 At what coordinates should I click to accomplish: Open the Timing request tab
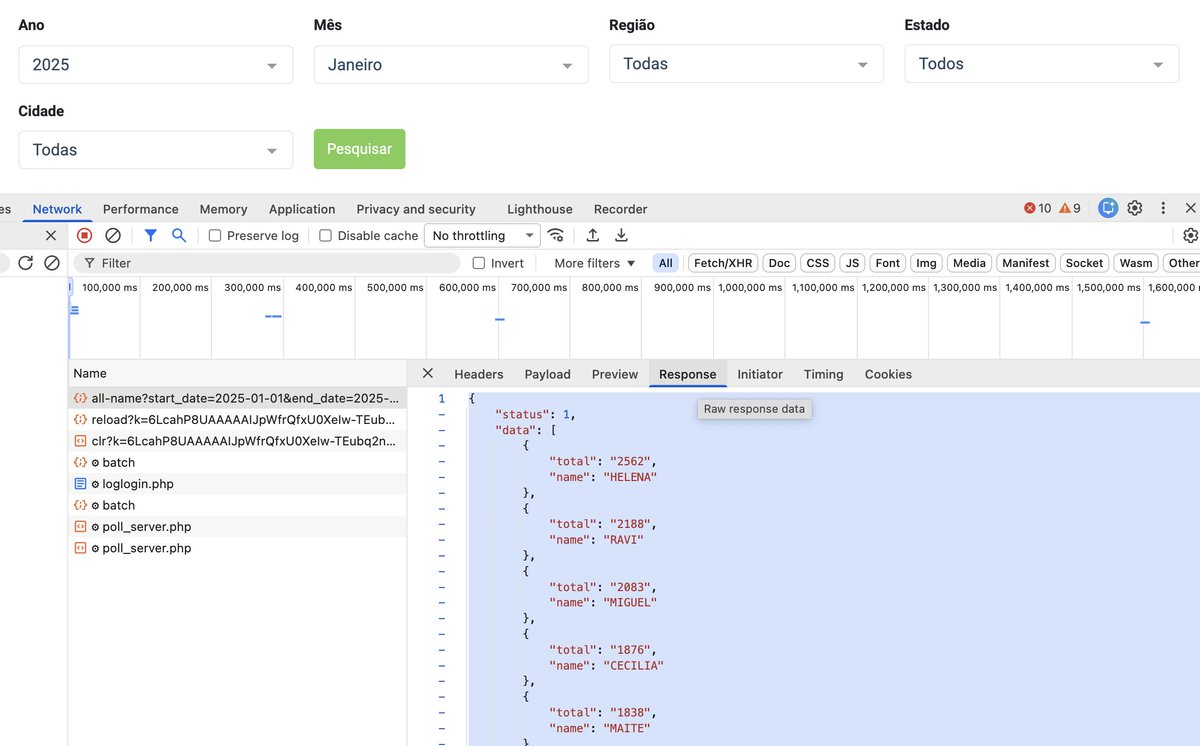click(x=824, y=374)
